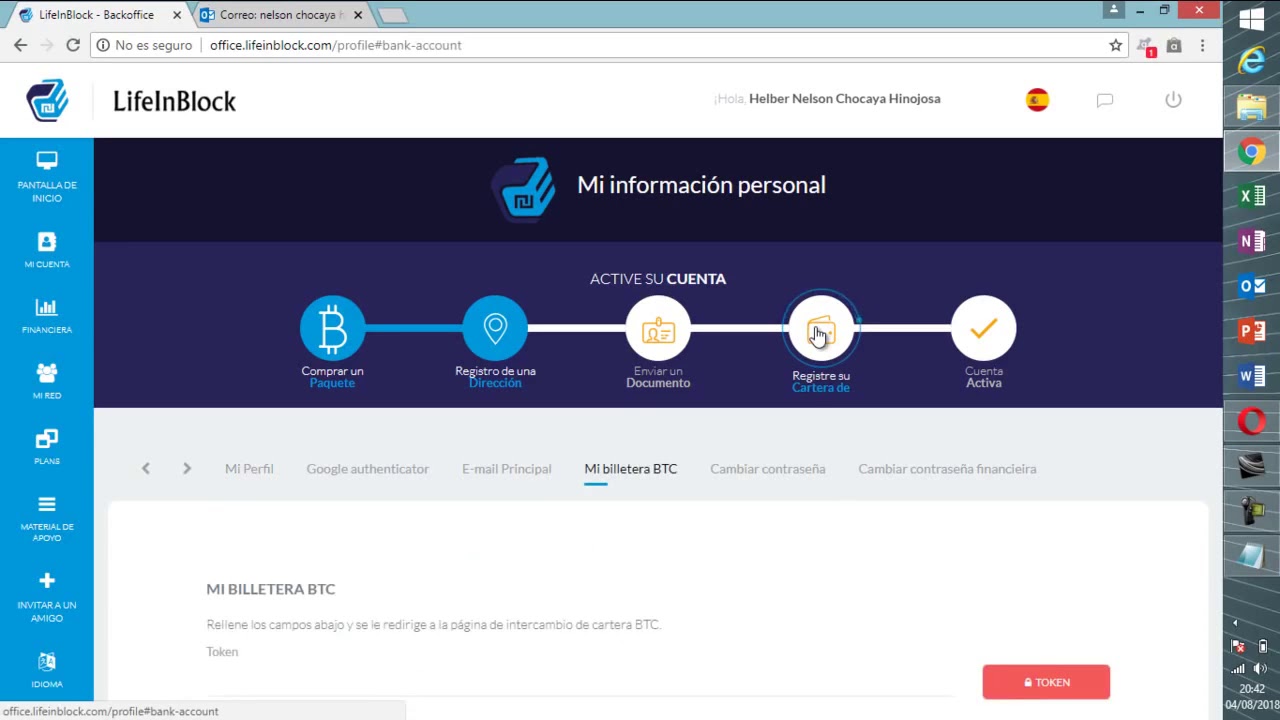Open Chrome menu three dots
1280x720 pixels.
point(1202,45)
